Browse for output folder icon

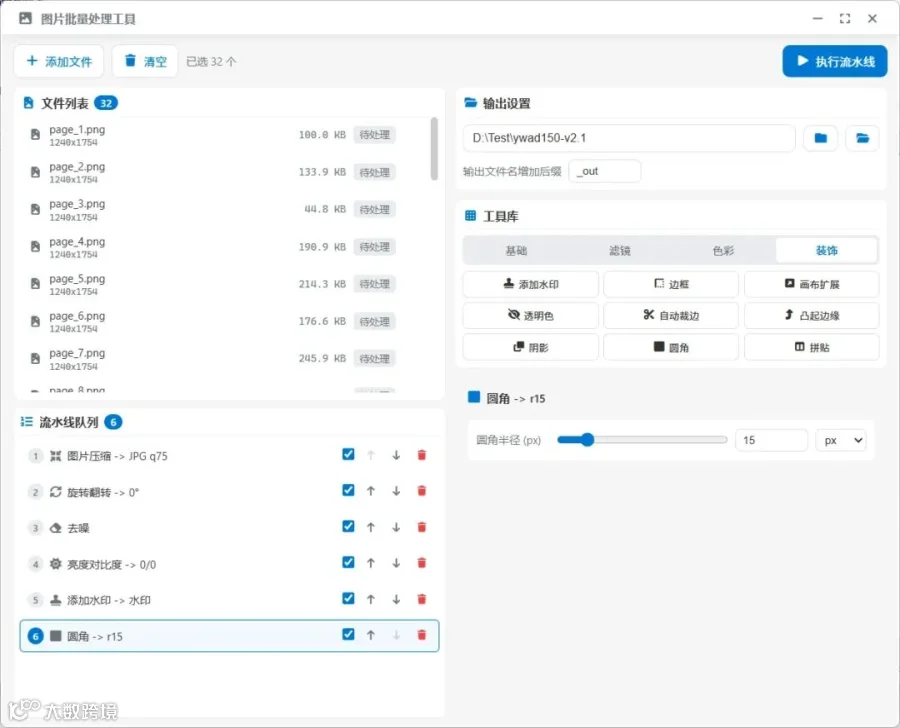click(x=820, y=138)
